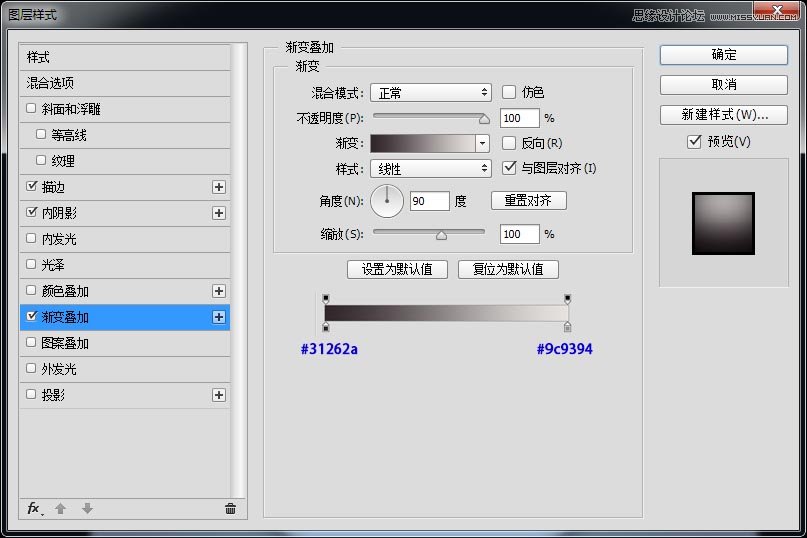Click the 不透明度 value field

click(519, 118)
